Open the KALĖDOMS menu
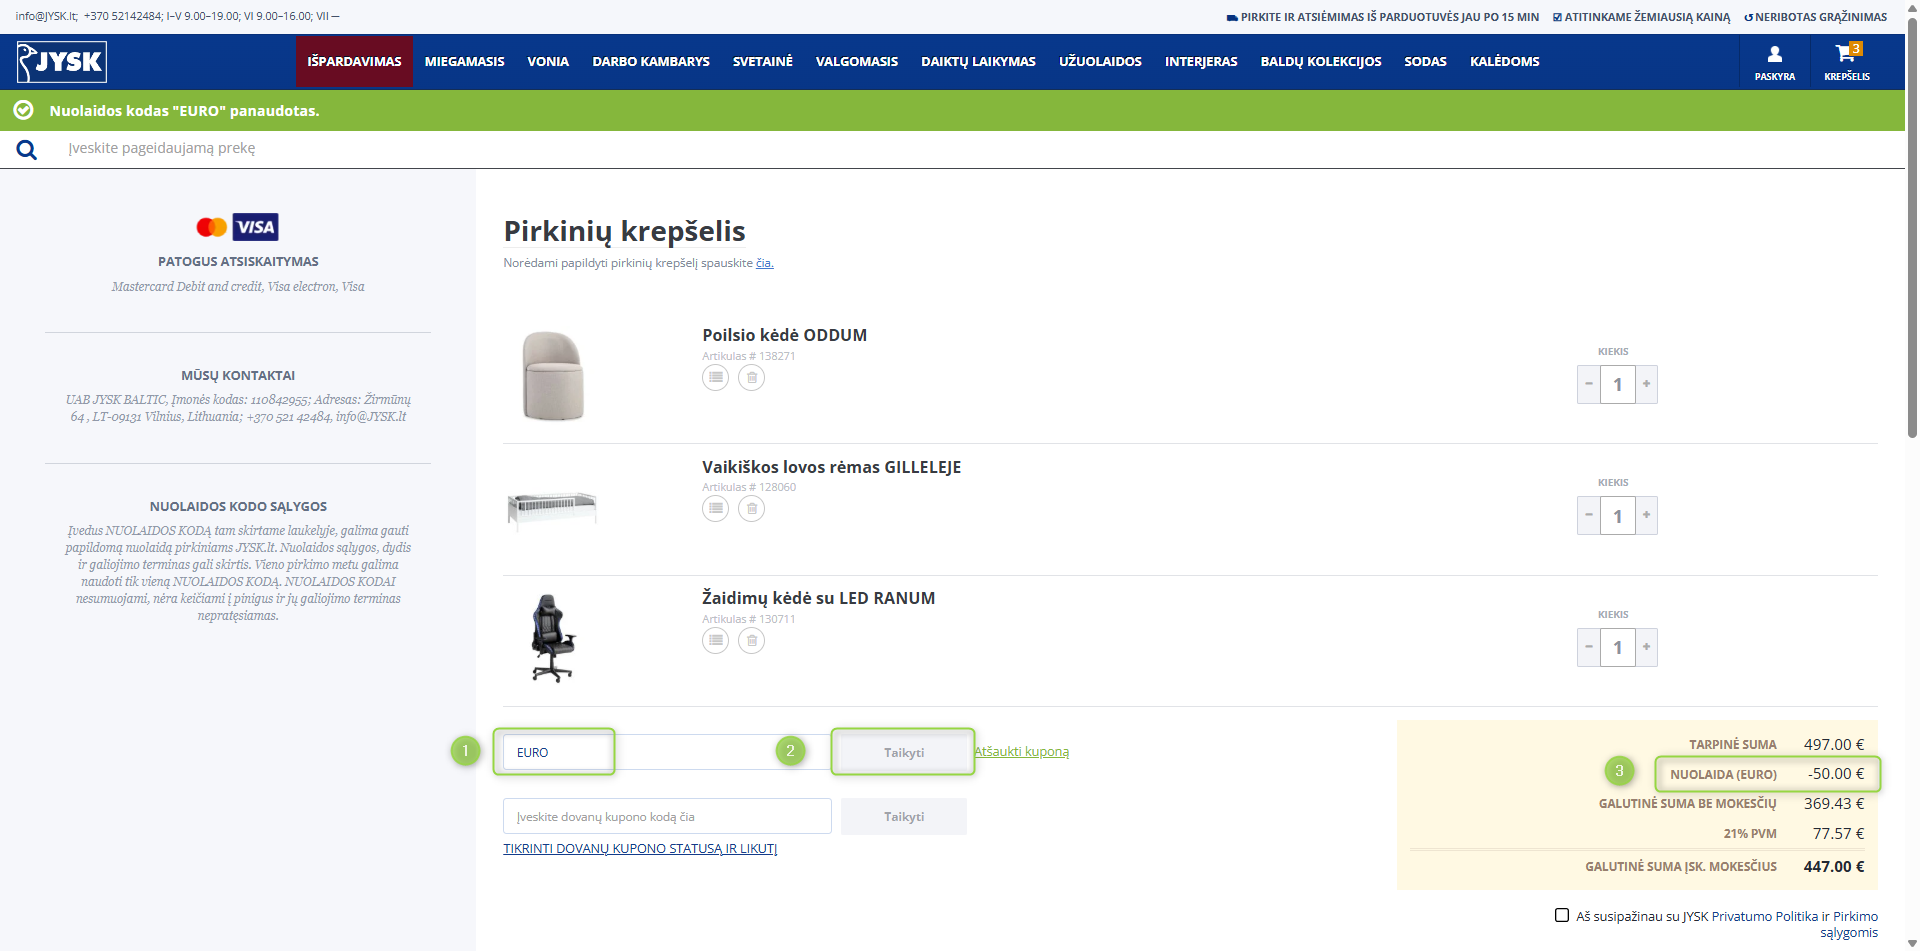 (x=1505, y=62)
